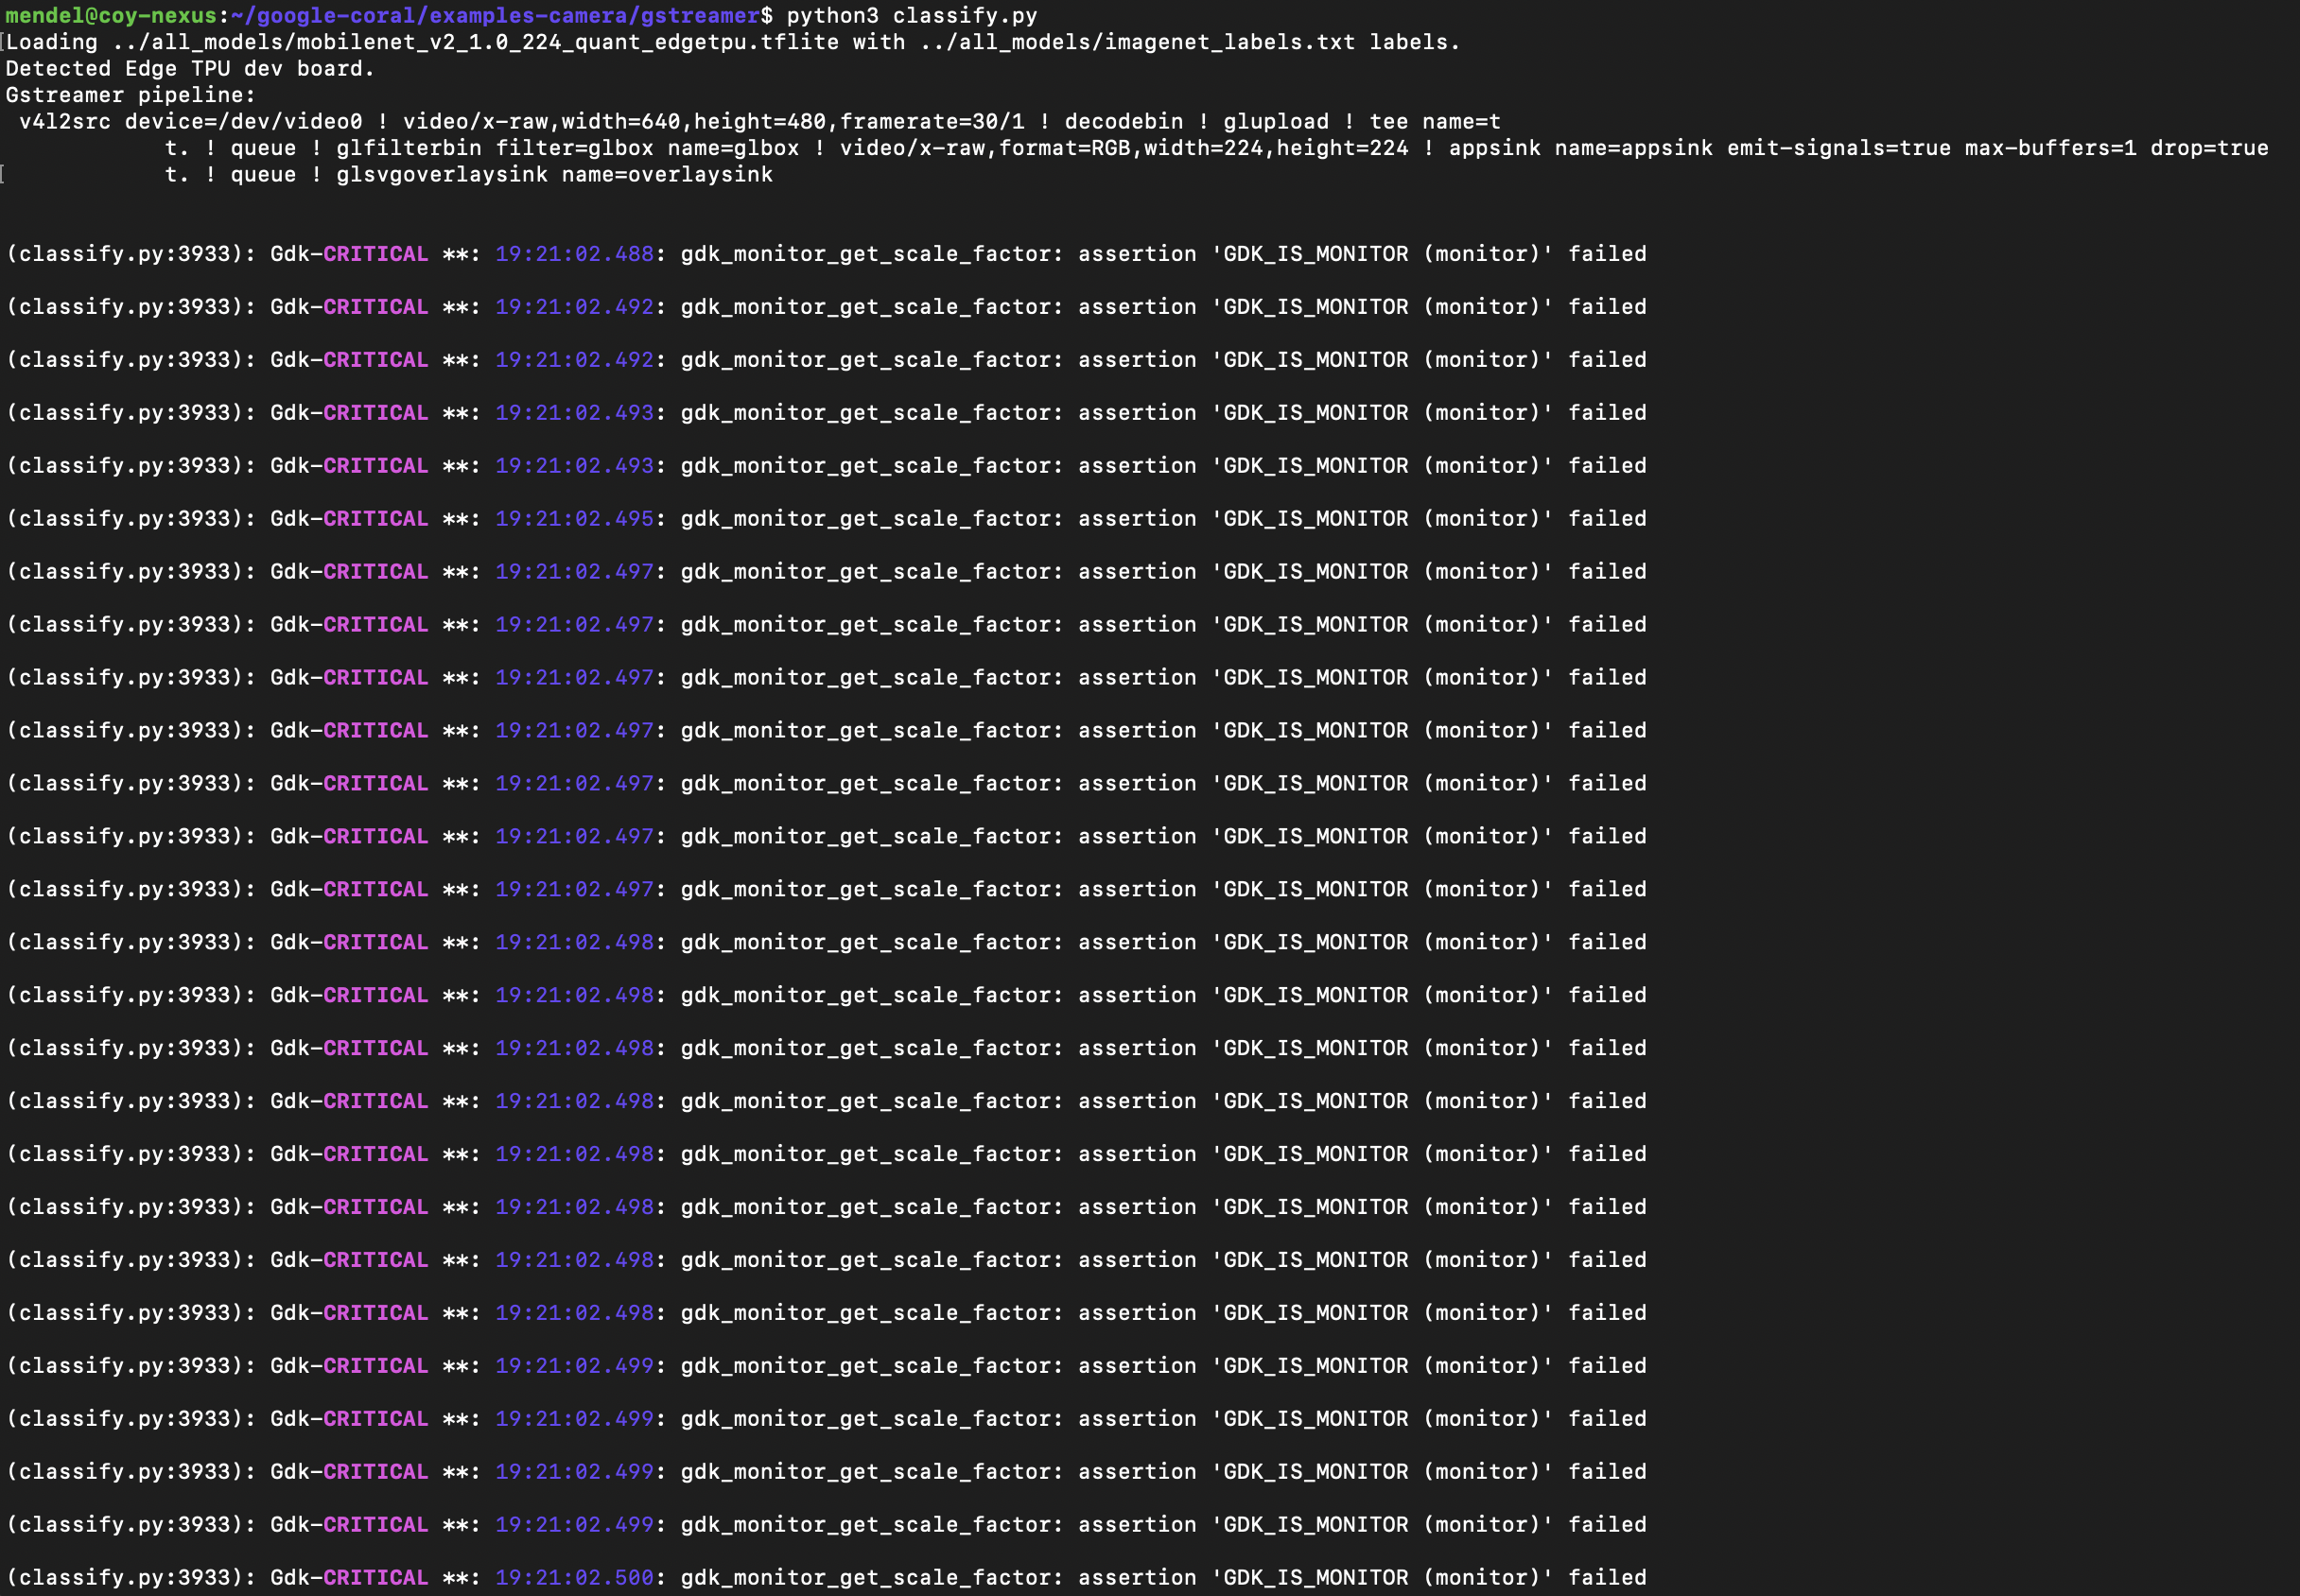Viewport: 2300px width, 1596px height.
Task: Click the tee name=t pipeline element
Action: [x=1435, y=121]
